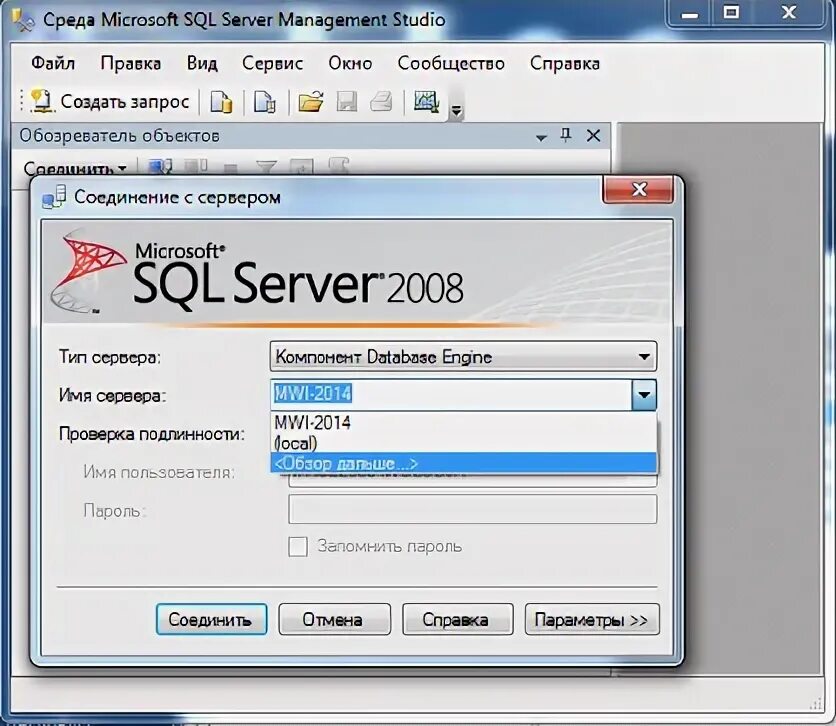The width and height of the screenshot is (836, 726).
Task: Click the filter funnel icon
Action: [x=266, y=167]
